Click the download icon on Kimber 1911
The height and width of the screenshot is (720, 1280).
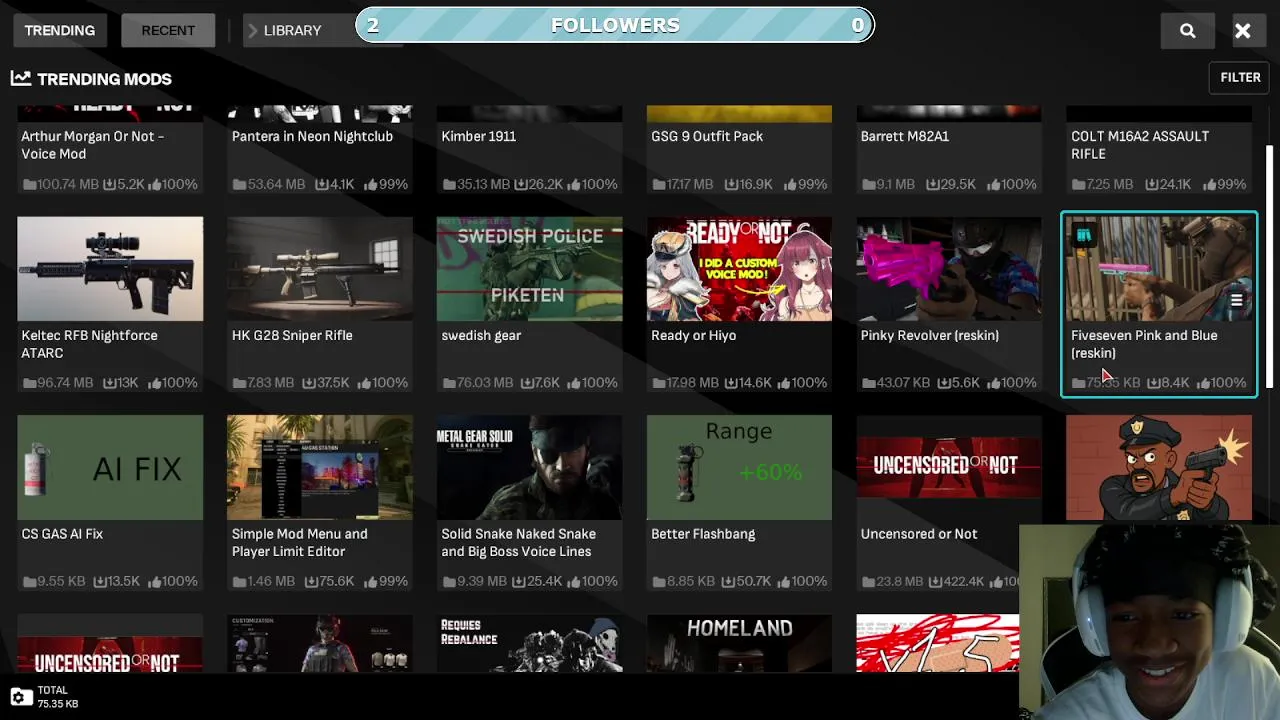520,184
